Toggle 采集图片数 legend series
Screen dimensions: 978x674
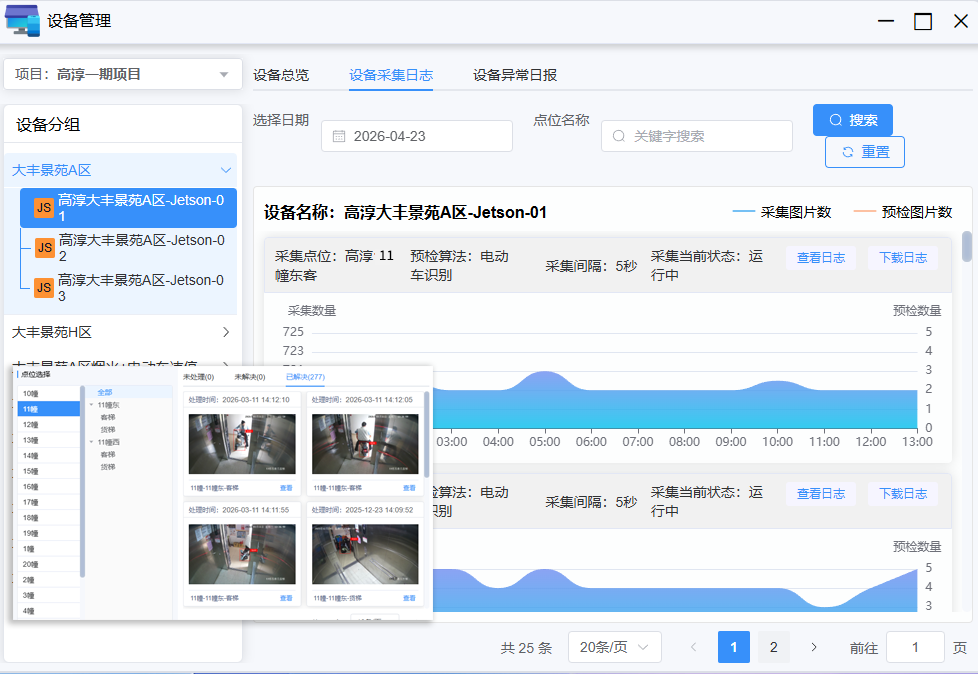point(782,212)
